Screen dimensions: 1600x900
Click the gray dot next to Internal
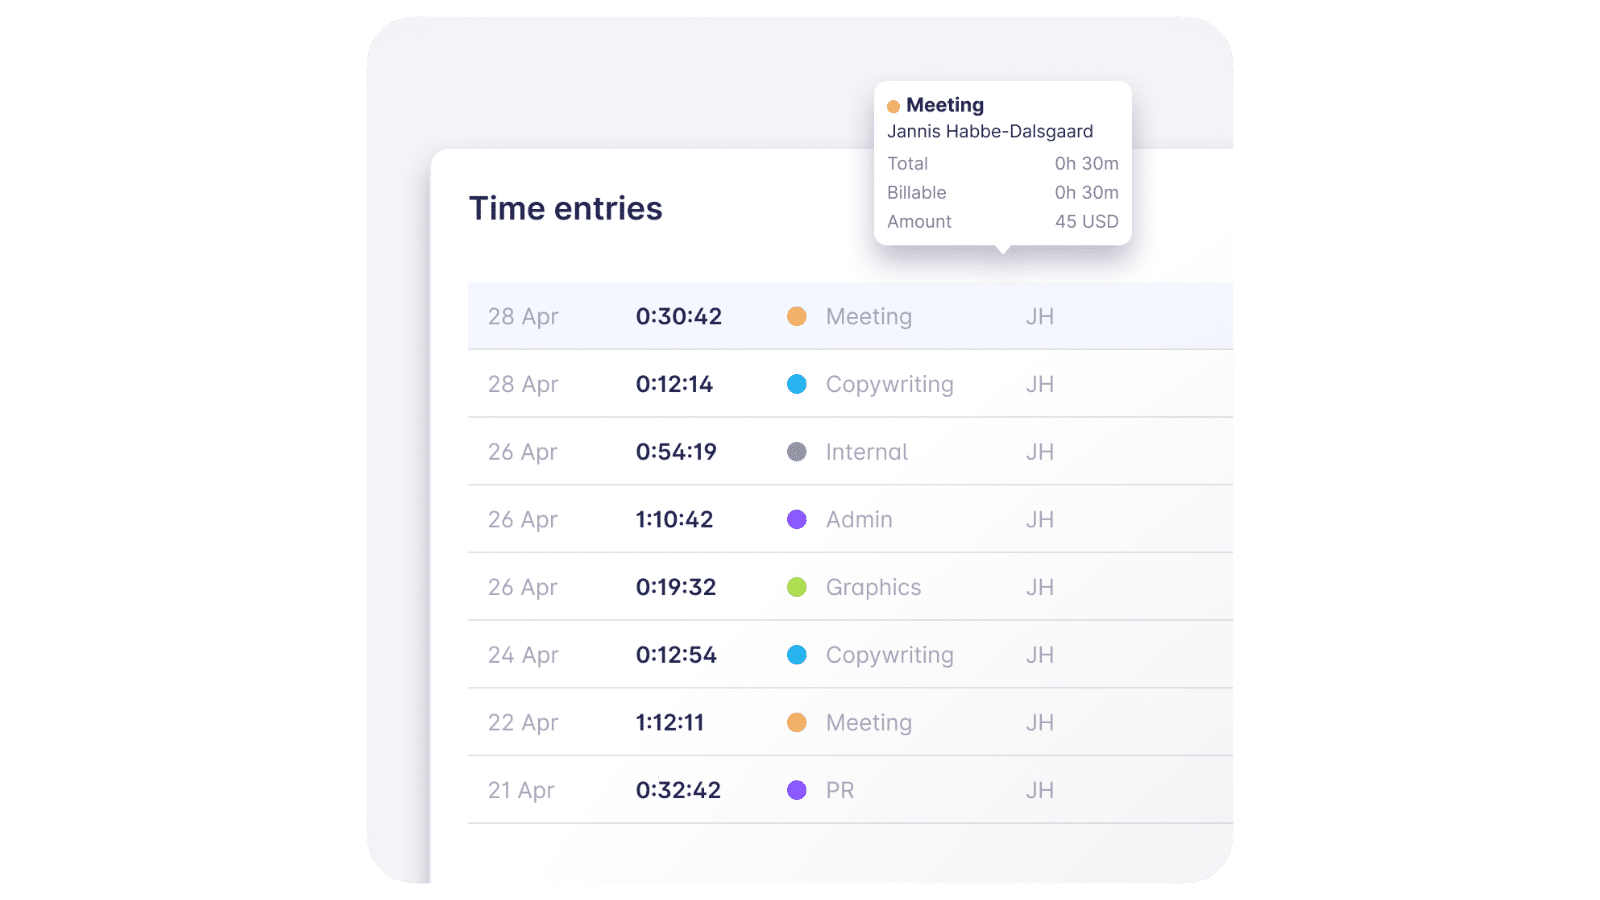[797, 452]
